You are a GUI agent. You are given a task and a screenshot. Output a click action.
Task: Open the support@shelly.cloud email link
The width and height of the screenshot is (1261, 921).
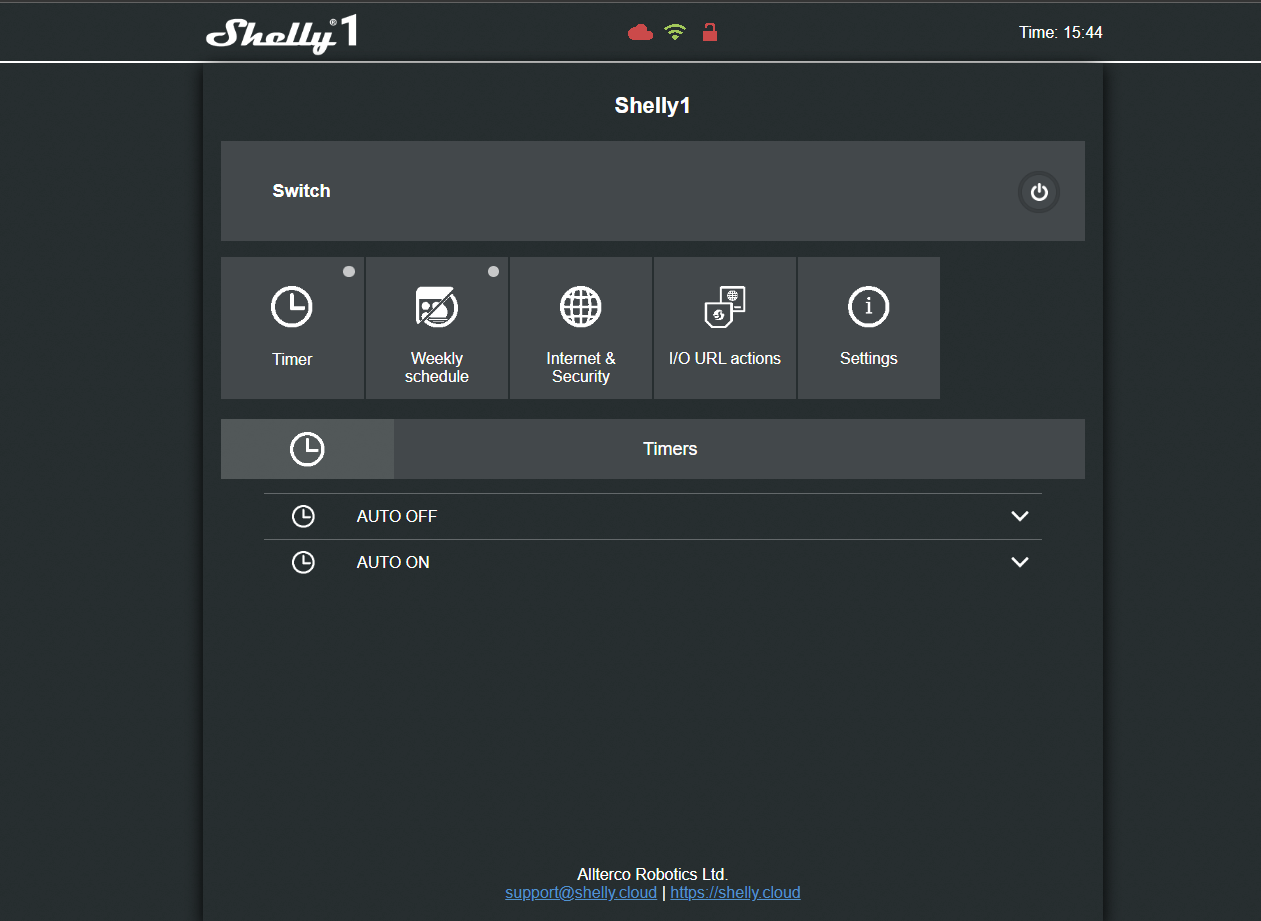coord(581,893)
